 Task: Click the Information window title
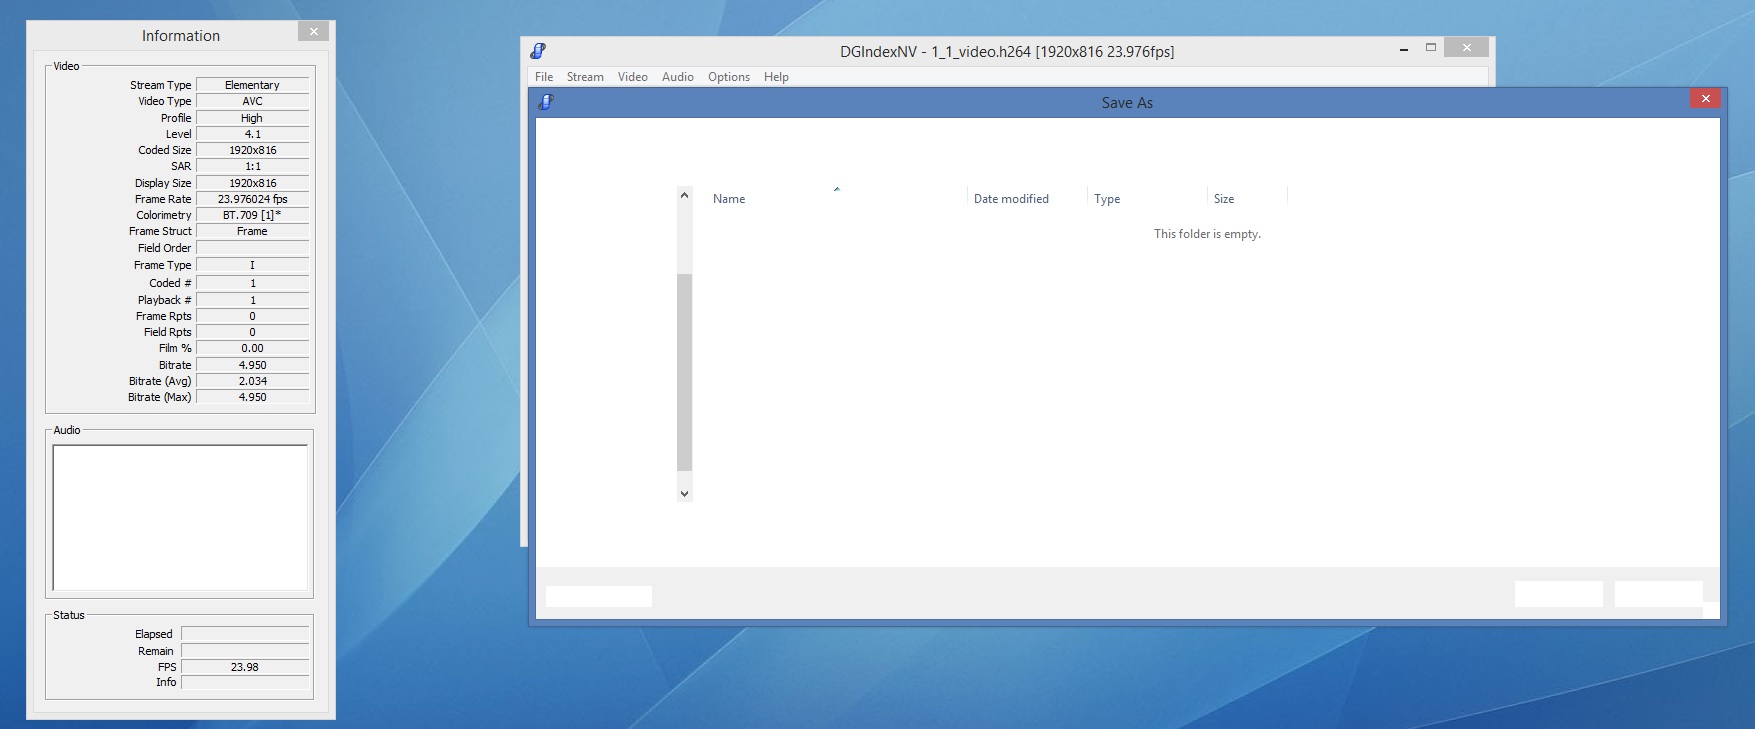click(x=181, y=36)
